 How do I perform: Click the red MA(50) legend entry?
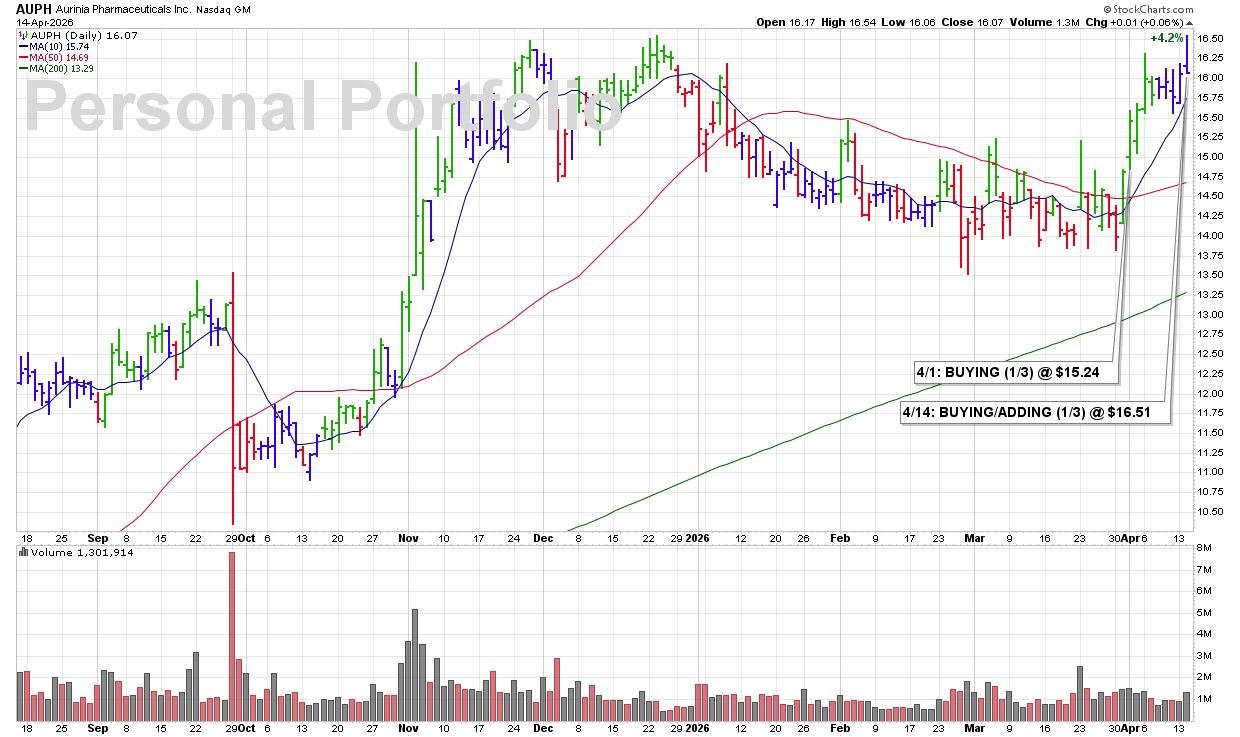coord(60,57)
